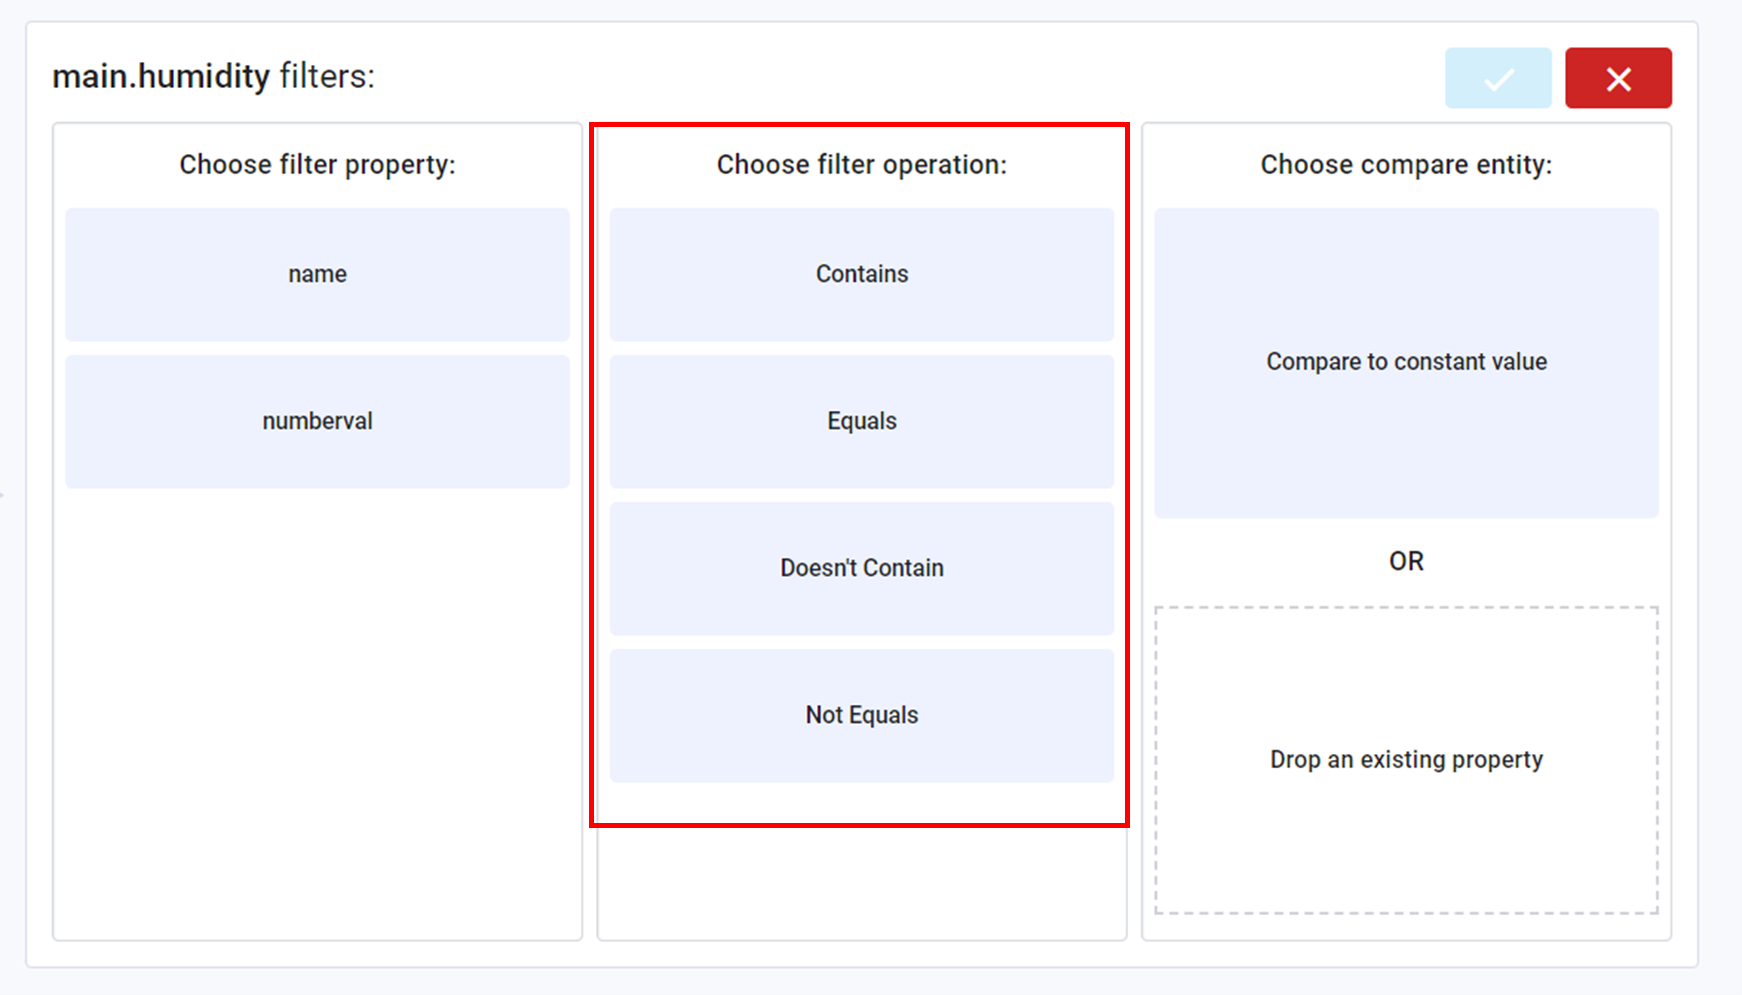Click Compare to constant value
This screenshot has width=1742, height=995.
[1406, 361]
